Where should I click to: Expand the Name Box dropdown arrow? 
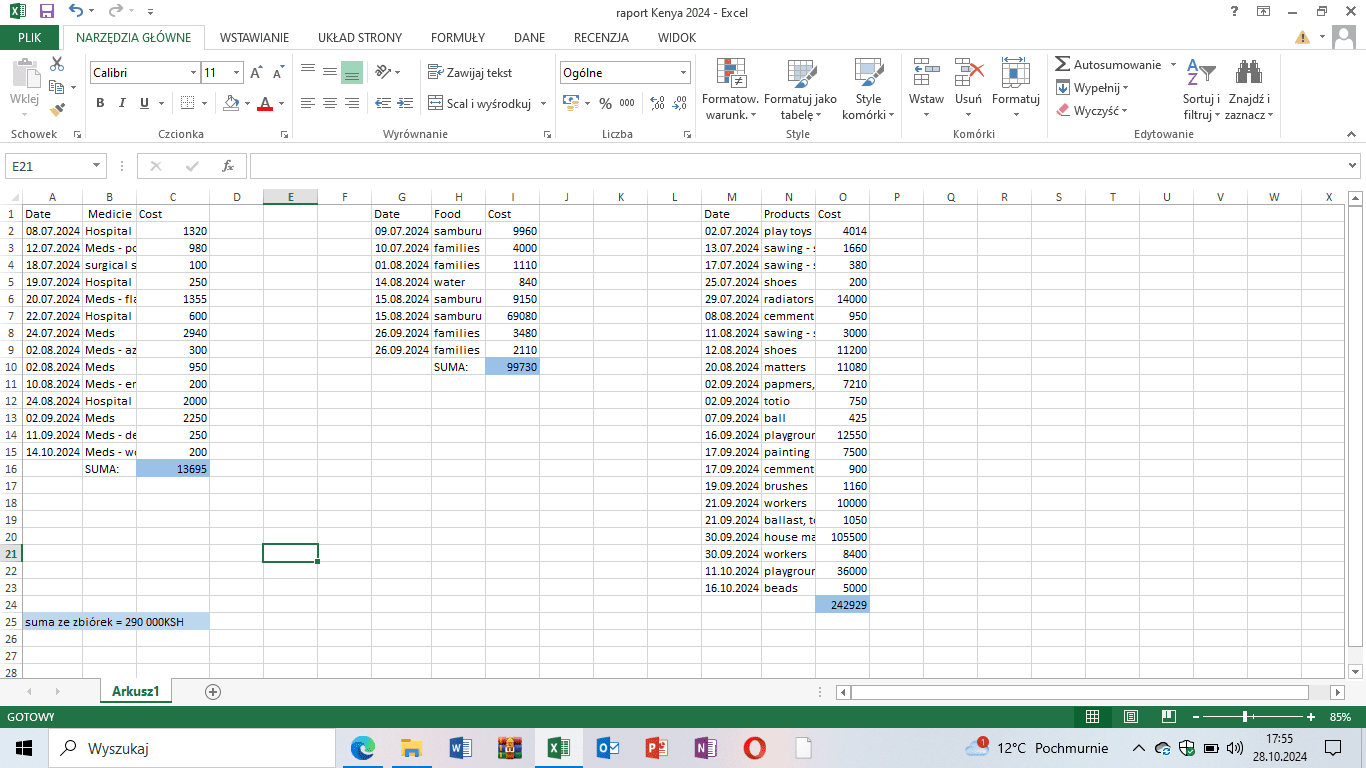click(x=97, y=166)
